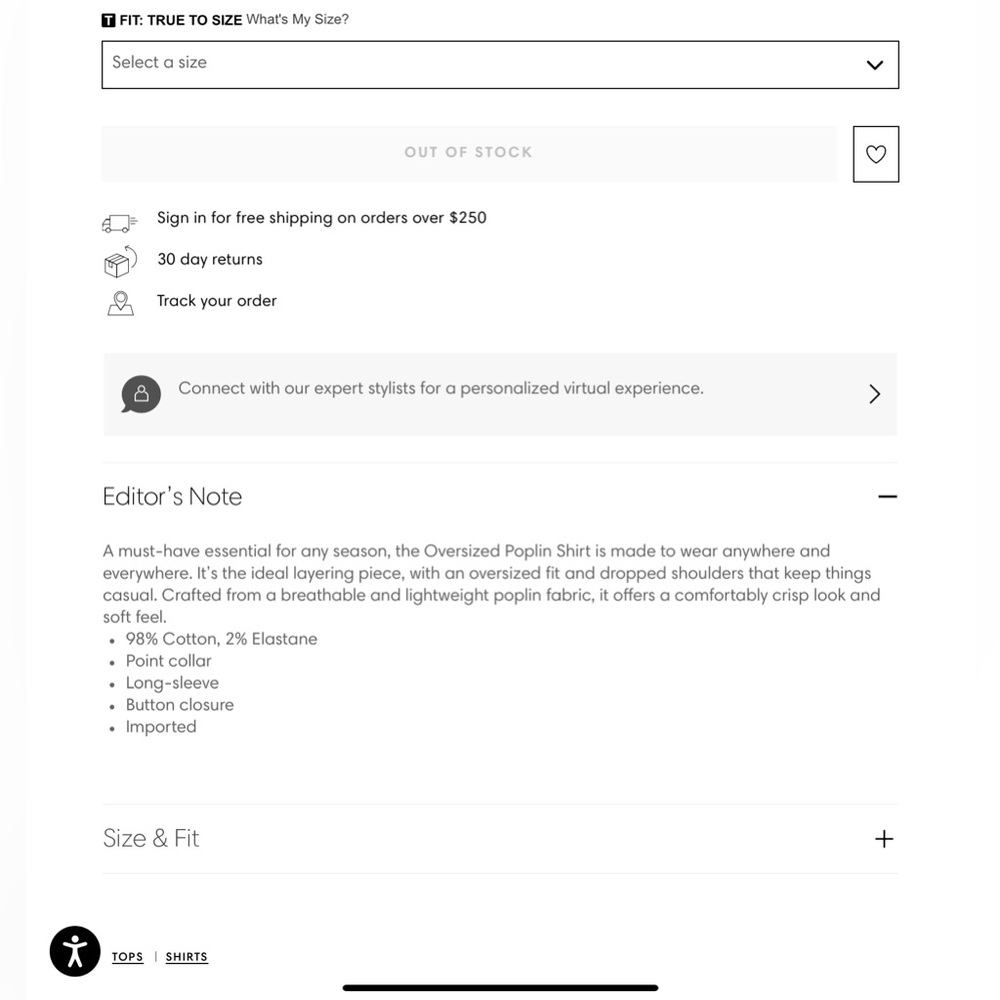Viewport: 1000px width, 1000px height.
Task: Add item to wishlist with heart icon
Action: [876, 154]
